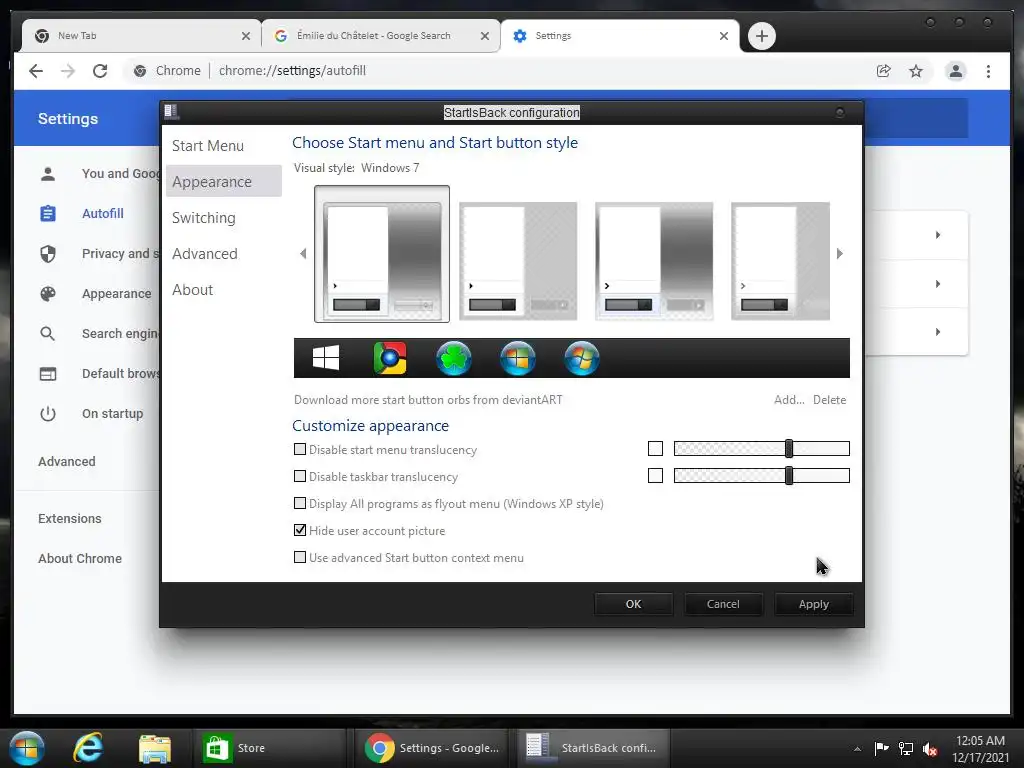Adjust the start menu translucency slider

point(761,449)
